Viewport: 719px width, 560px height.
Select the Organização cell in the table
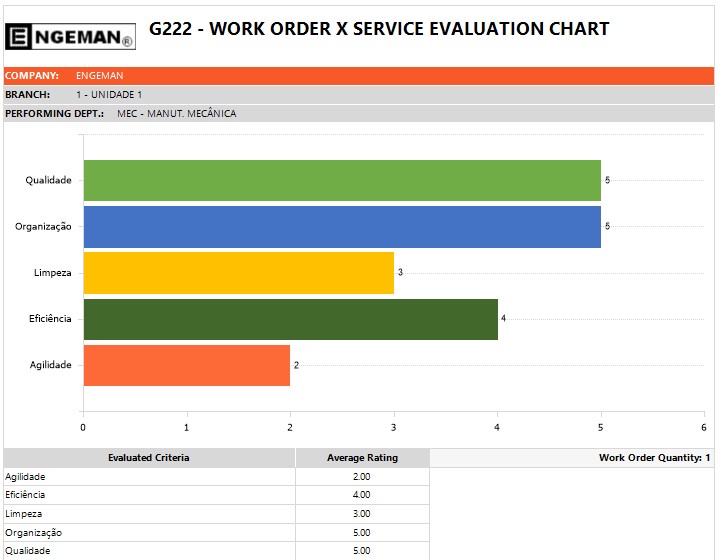[33, 533]
